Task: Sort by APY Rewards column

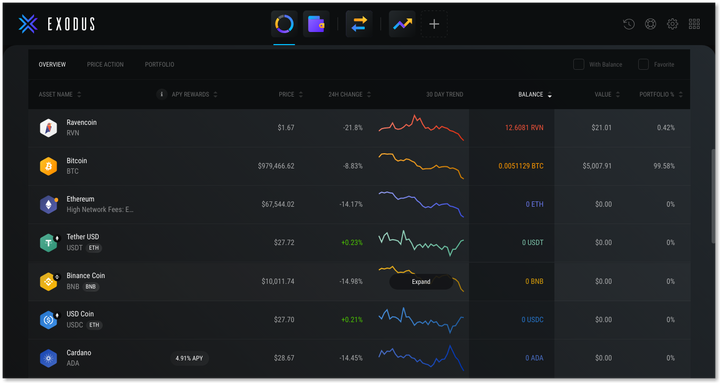Action: click(x=194, y=94)
